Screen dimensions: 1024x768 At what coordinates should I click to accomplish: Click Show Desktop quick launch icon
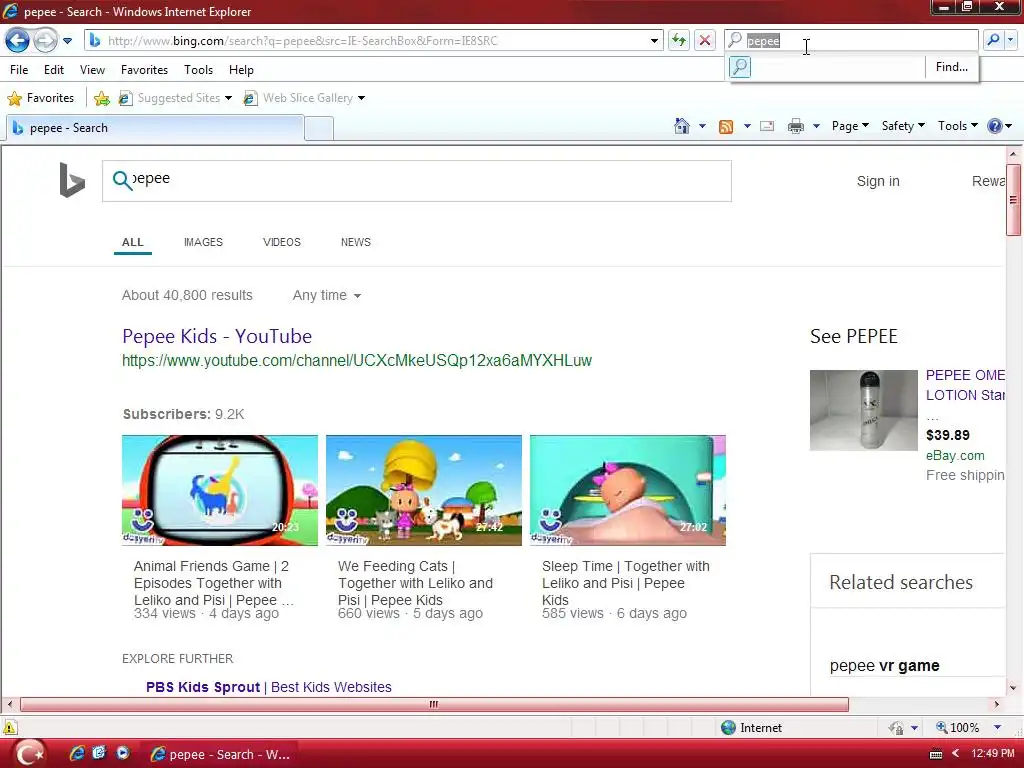click(x=99, y=754)
